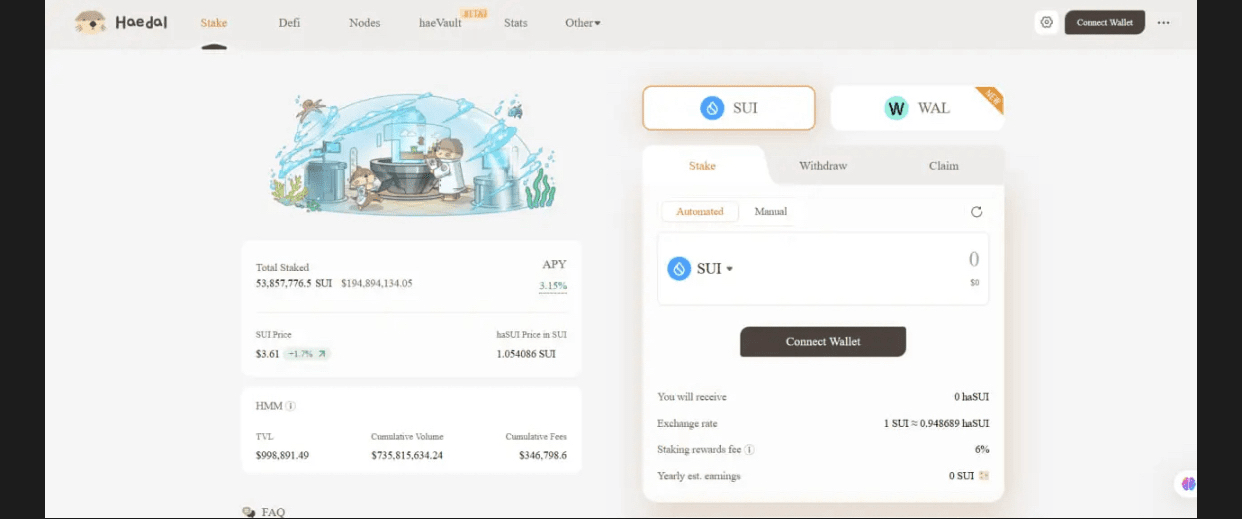
Task: Click the exchange rate value text
Action: pos(937,423)
